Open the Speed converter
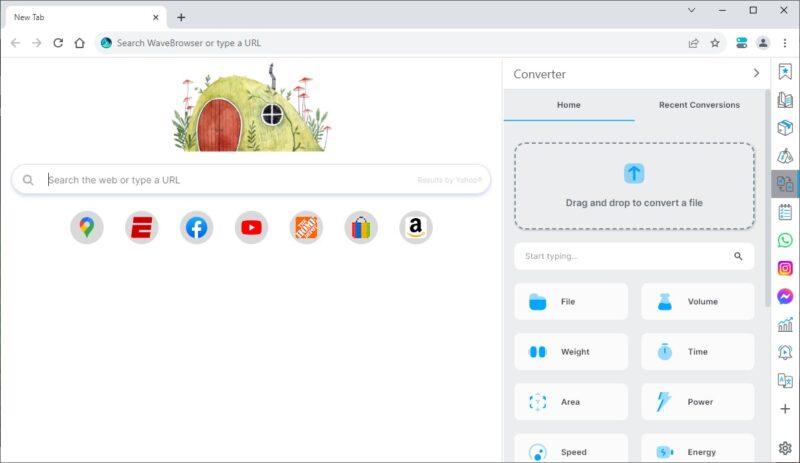Screen dimensions: 800x463 coord(571,449)
